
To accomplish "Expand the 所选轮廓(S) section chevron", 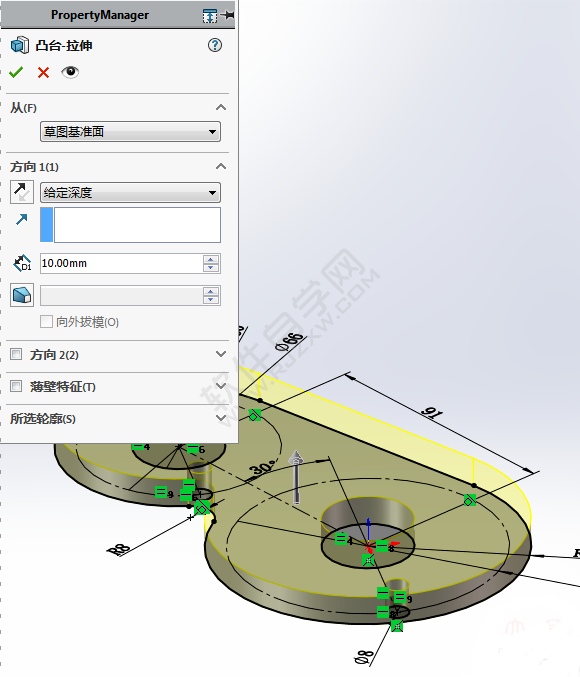I will coord(221,418).
